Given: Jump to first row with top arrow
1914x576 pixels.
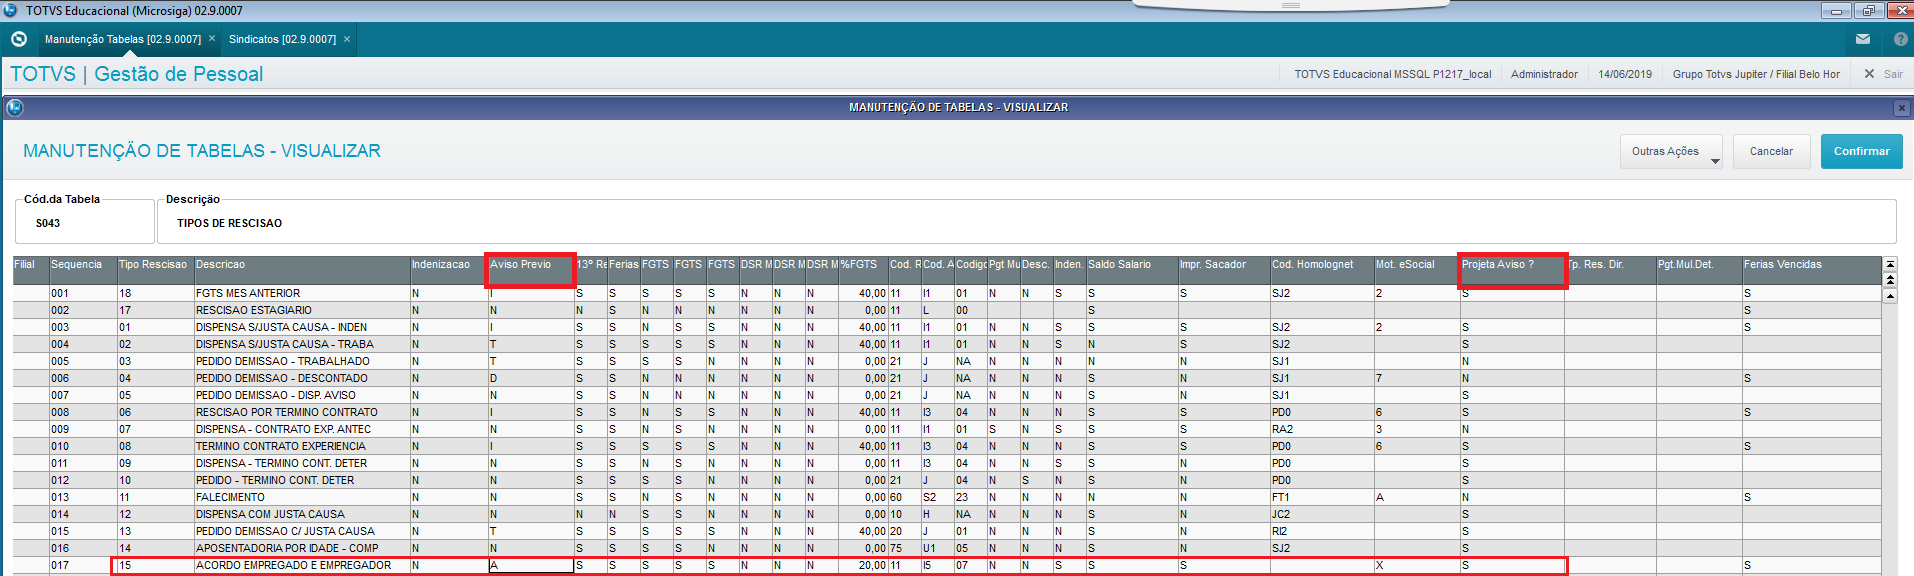Looking at the screenshot, I should click(1890, 264).
